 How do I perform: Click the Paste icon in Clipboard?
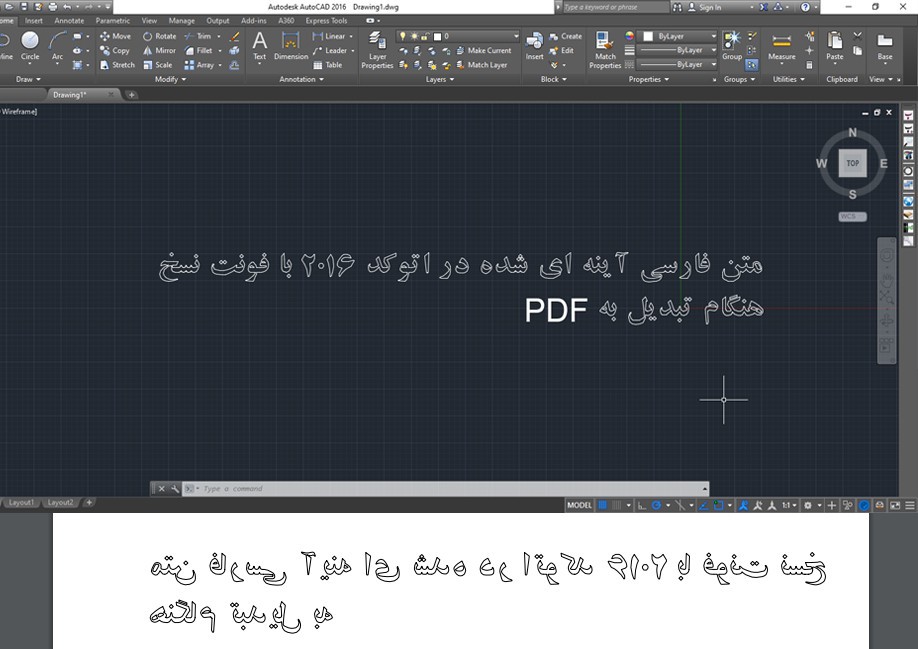[x=835, y=46]
